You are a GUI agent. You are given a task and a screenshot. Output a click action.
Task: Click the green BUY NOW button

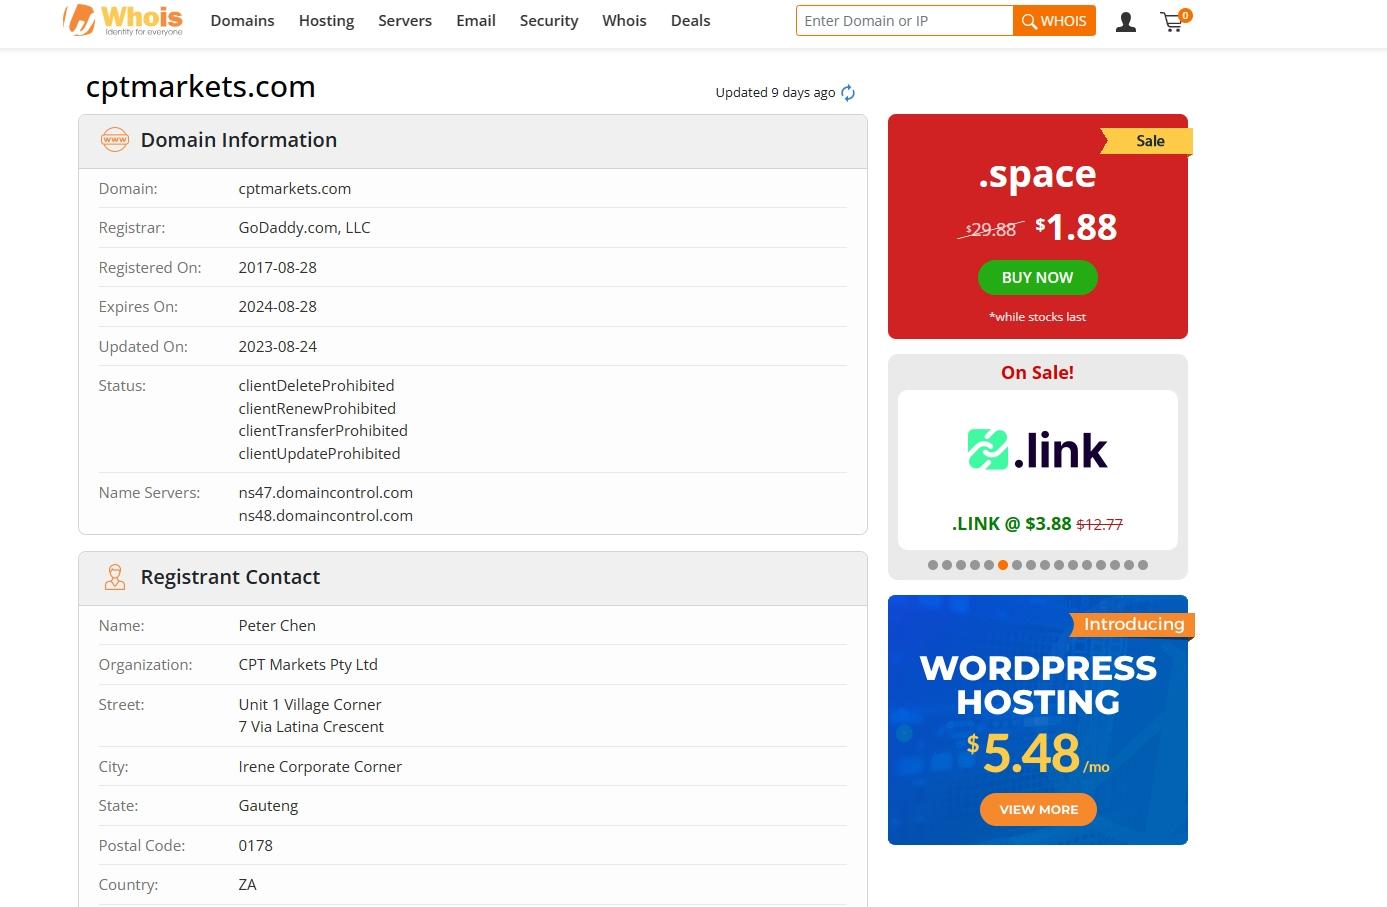click(1037, 278)
